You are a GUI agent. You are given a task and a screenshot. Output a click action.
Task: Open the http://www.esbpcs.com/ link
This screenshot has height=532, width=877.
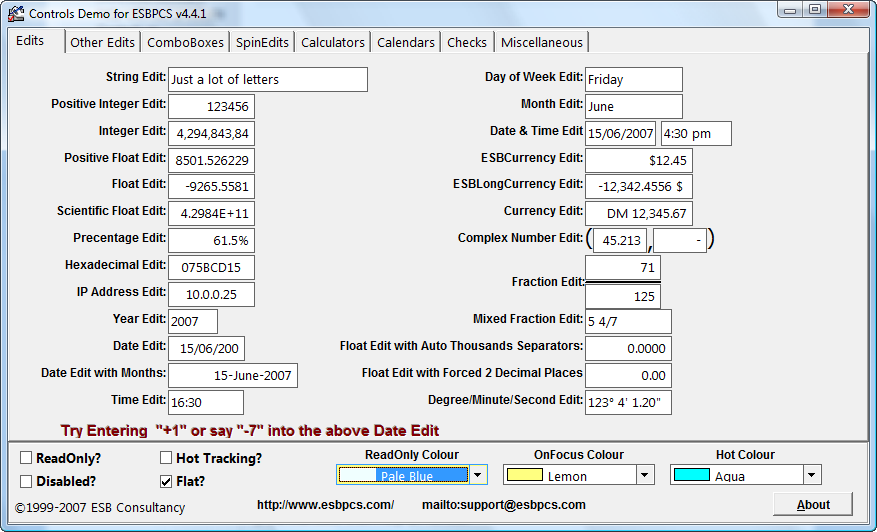point(326,505)
